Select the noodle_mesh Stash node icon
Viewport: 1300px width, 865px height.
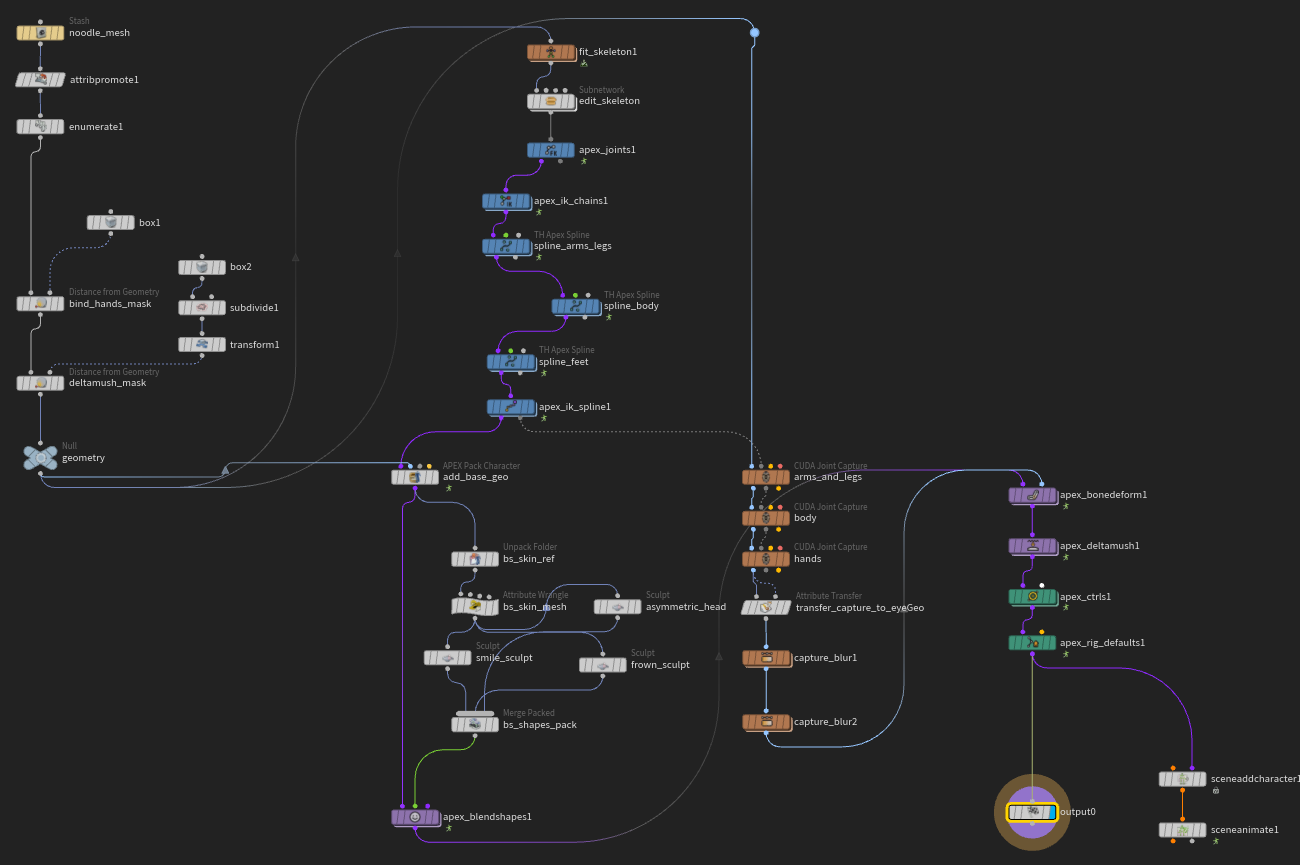pos(41,33)
